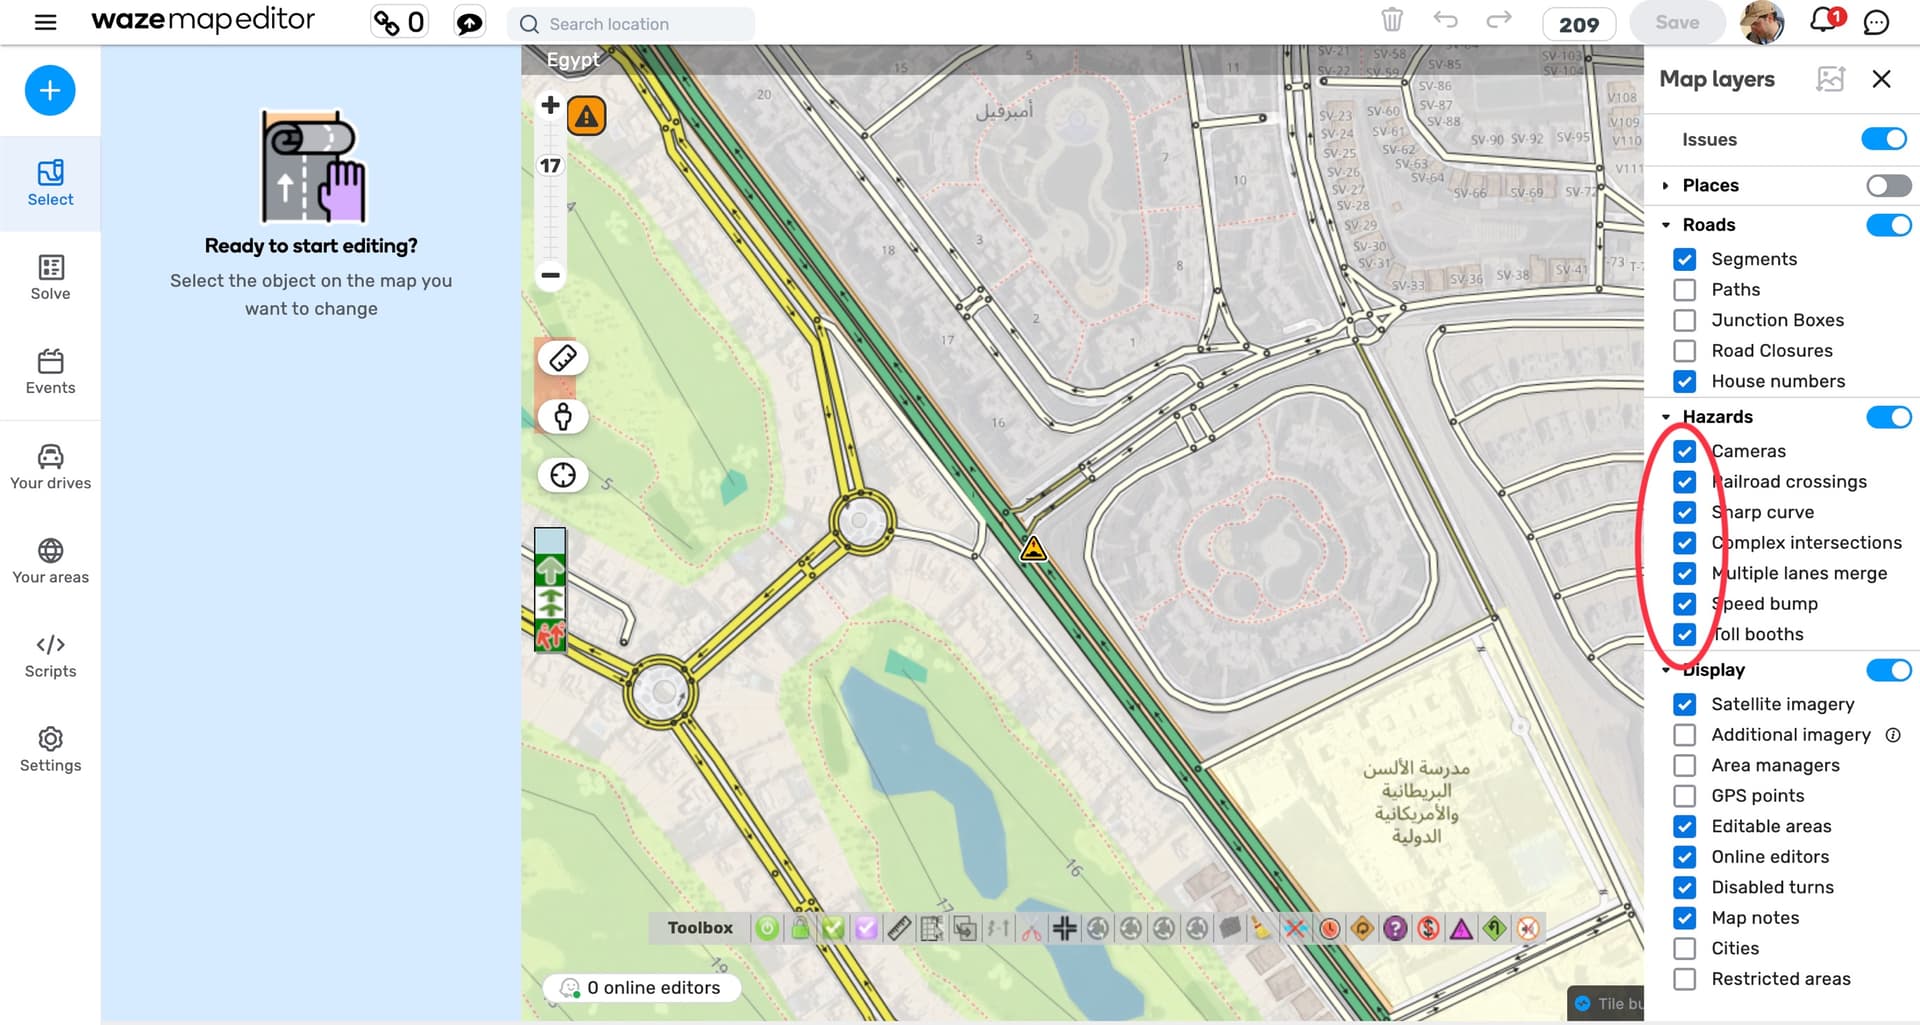Image resolution: width=1920 pixels, height=1025 pixels.
Task: Click the 0 online editors button
Action: tap(642, 988)
